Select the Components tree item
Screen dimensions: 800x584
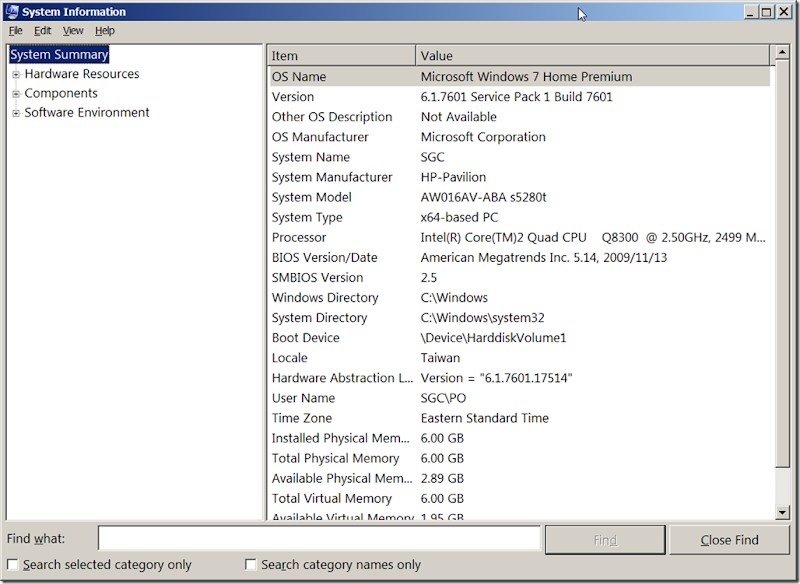[x=61, y=93]
